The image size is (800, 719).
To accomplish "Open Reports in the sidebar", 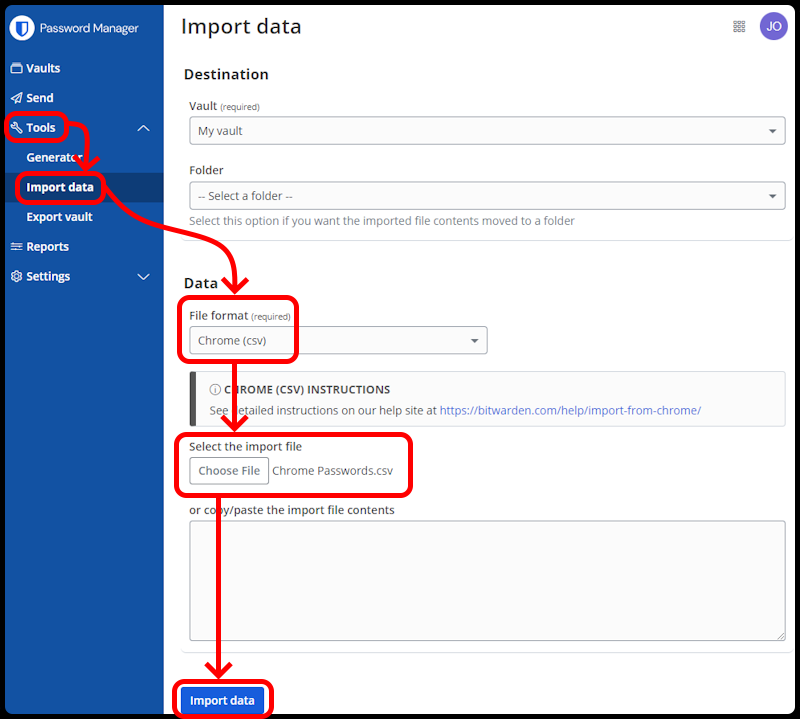I will click(x=47, y=246).
